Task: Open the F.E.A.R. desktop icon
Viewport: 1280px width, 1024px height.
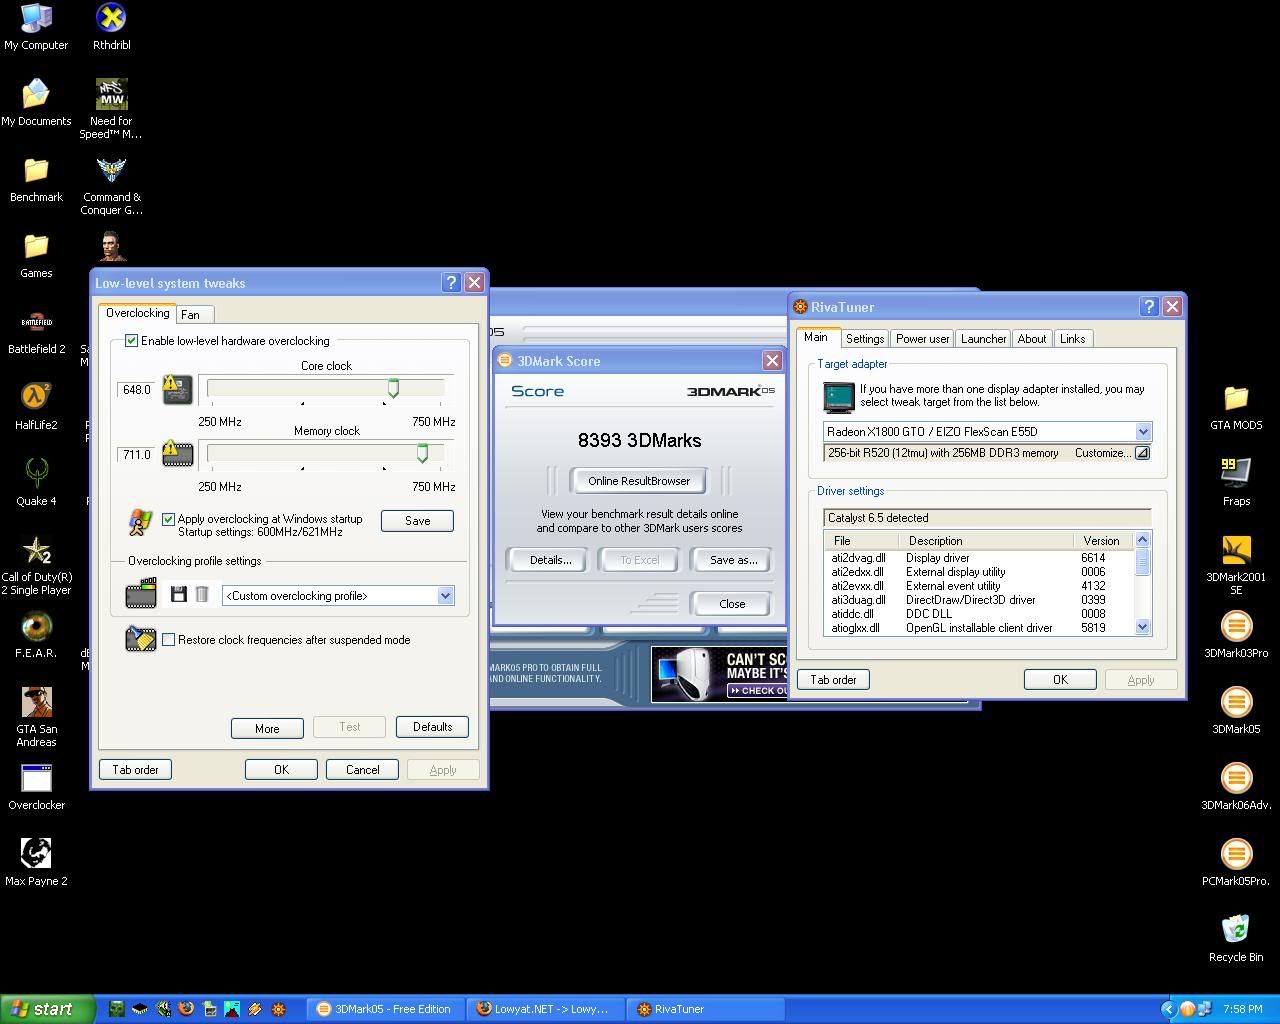Action: (x=36, y=626)
